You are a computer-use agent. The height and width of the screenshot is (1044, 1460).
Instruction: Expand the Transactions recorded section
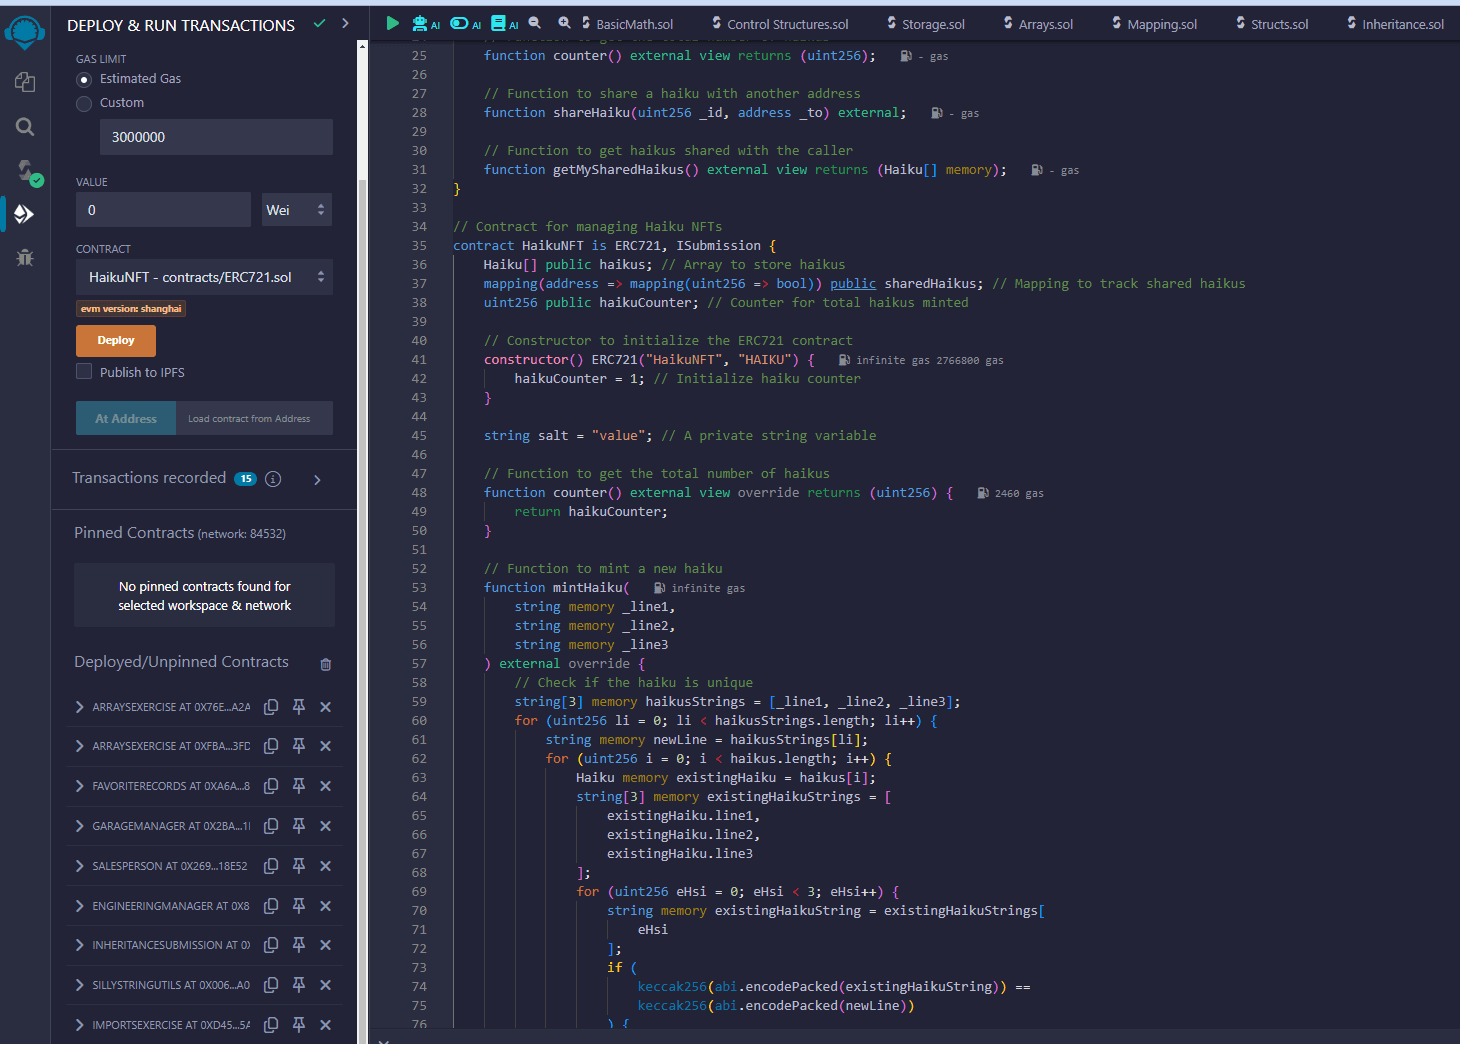click(317, 480)
